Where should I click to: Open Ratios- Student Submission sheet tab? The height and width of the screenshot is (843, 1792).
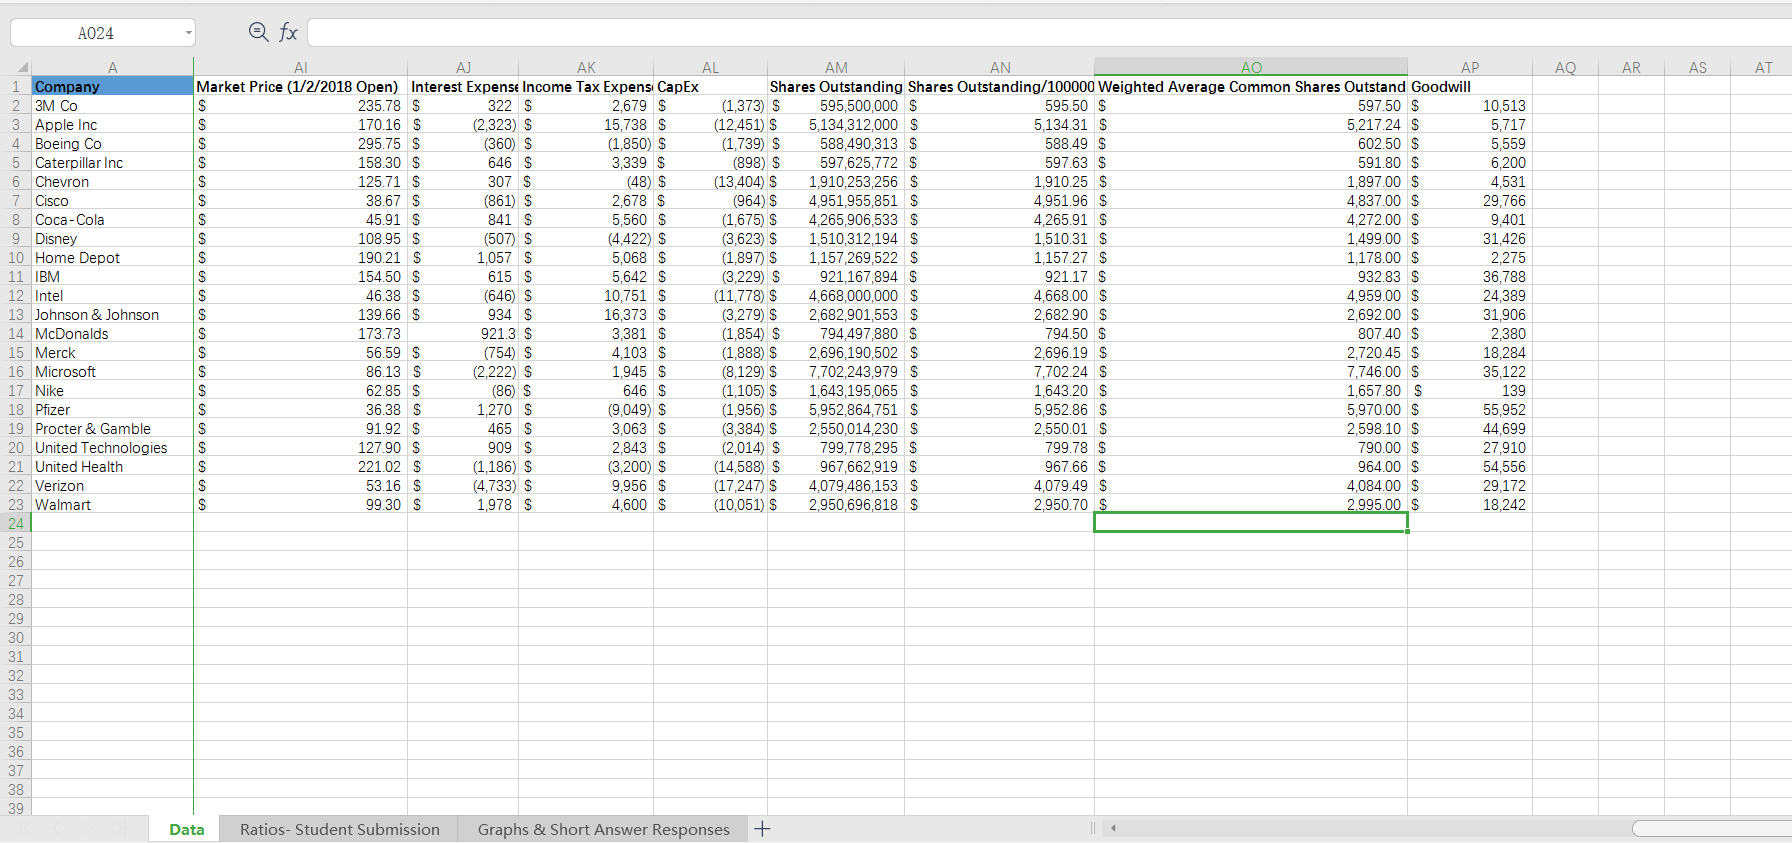coord(340,829)
